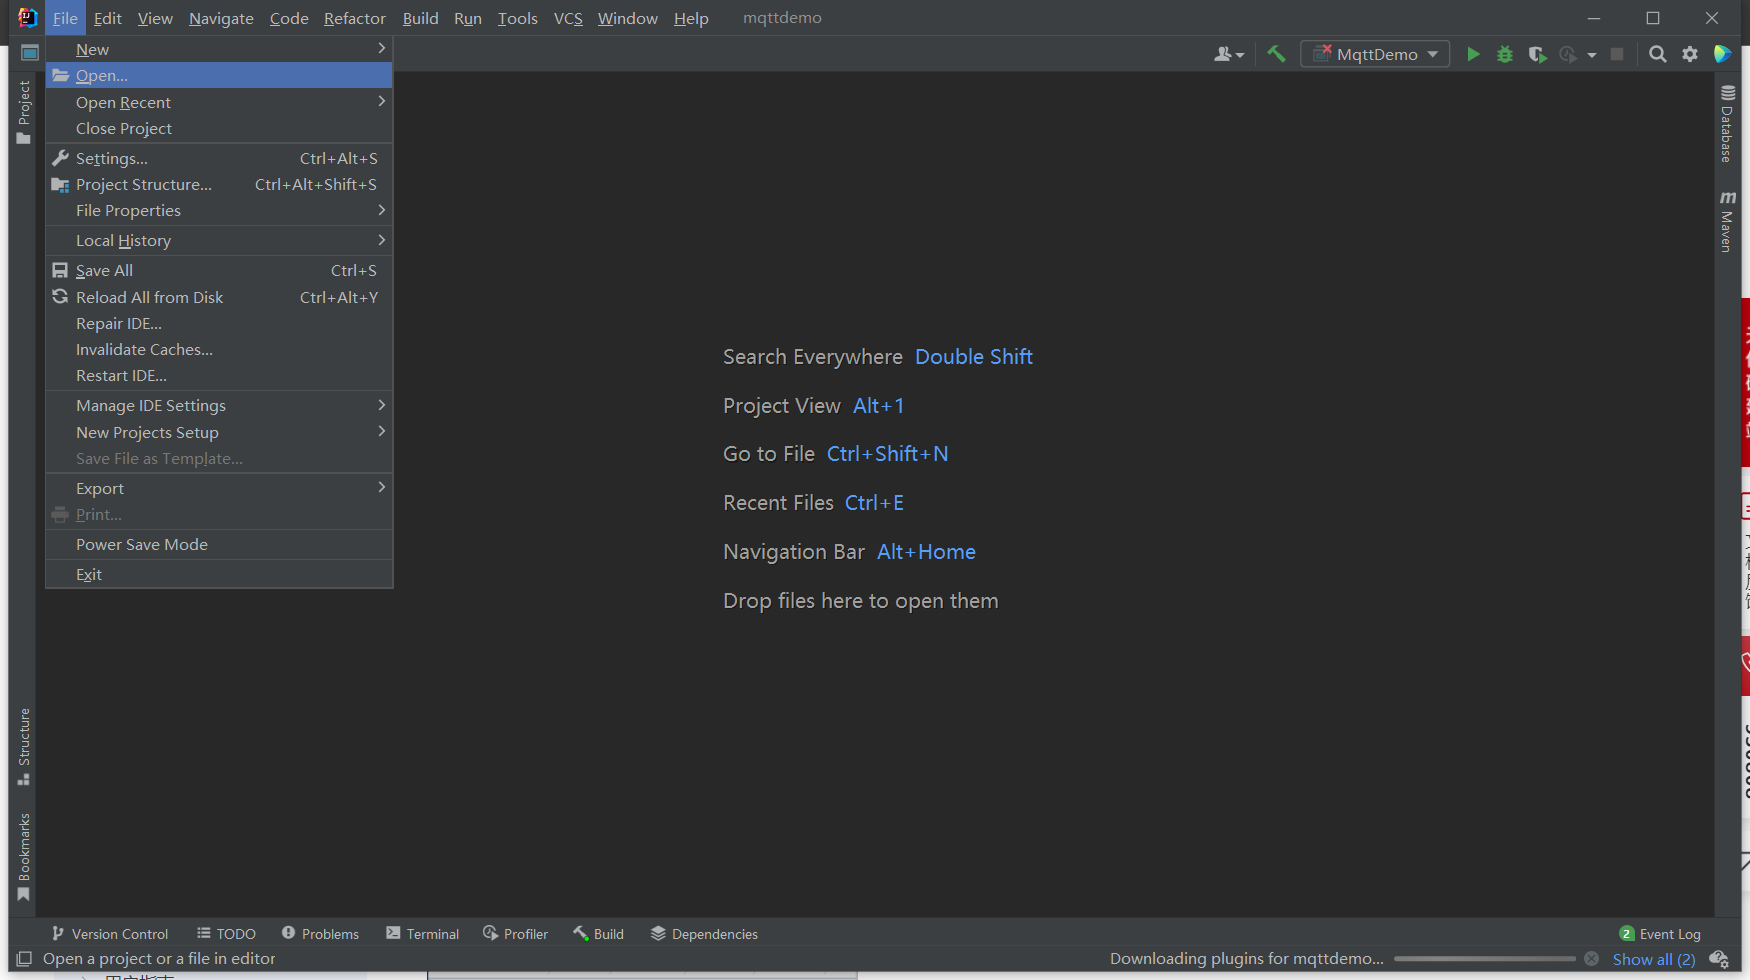Open the Refactor menu
This screenshot has height=980, width=1750.
point(355,18)
